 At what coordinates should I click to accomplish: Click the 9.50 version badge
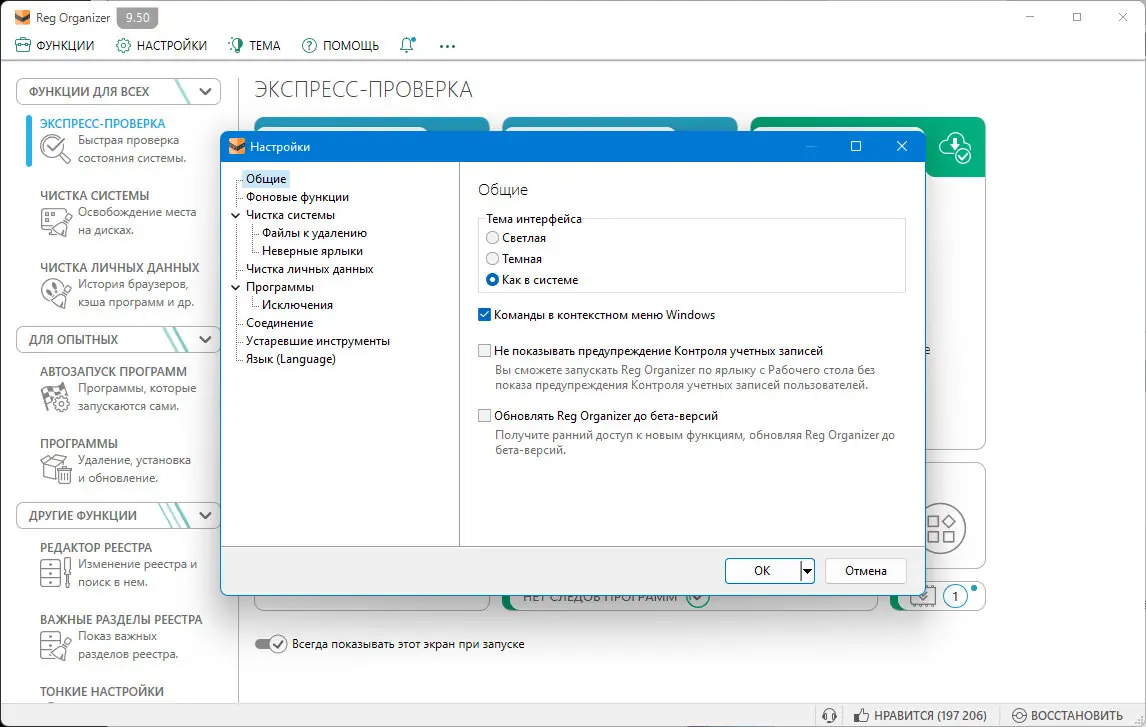tap(137, 18)
